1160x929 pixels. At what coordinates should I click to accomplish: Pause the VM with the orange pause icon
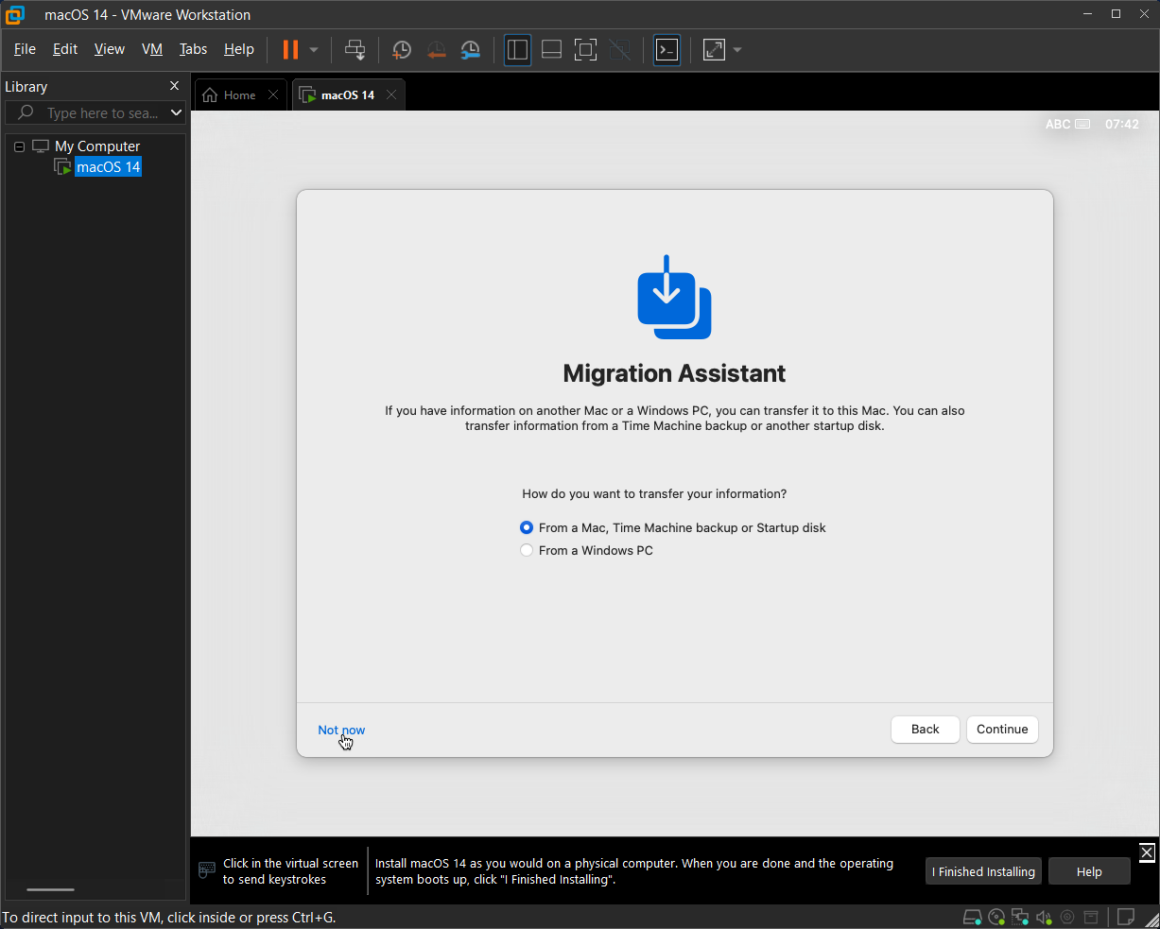tap(291, 50)
